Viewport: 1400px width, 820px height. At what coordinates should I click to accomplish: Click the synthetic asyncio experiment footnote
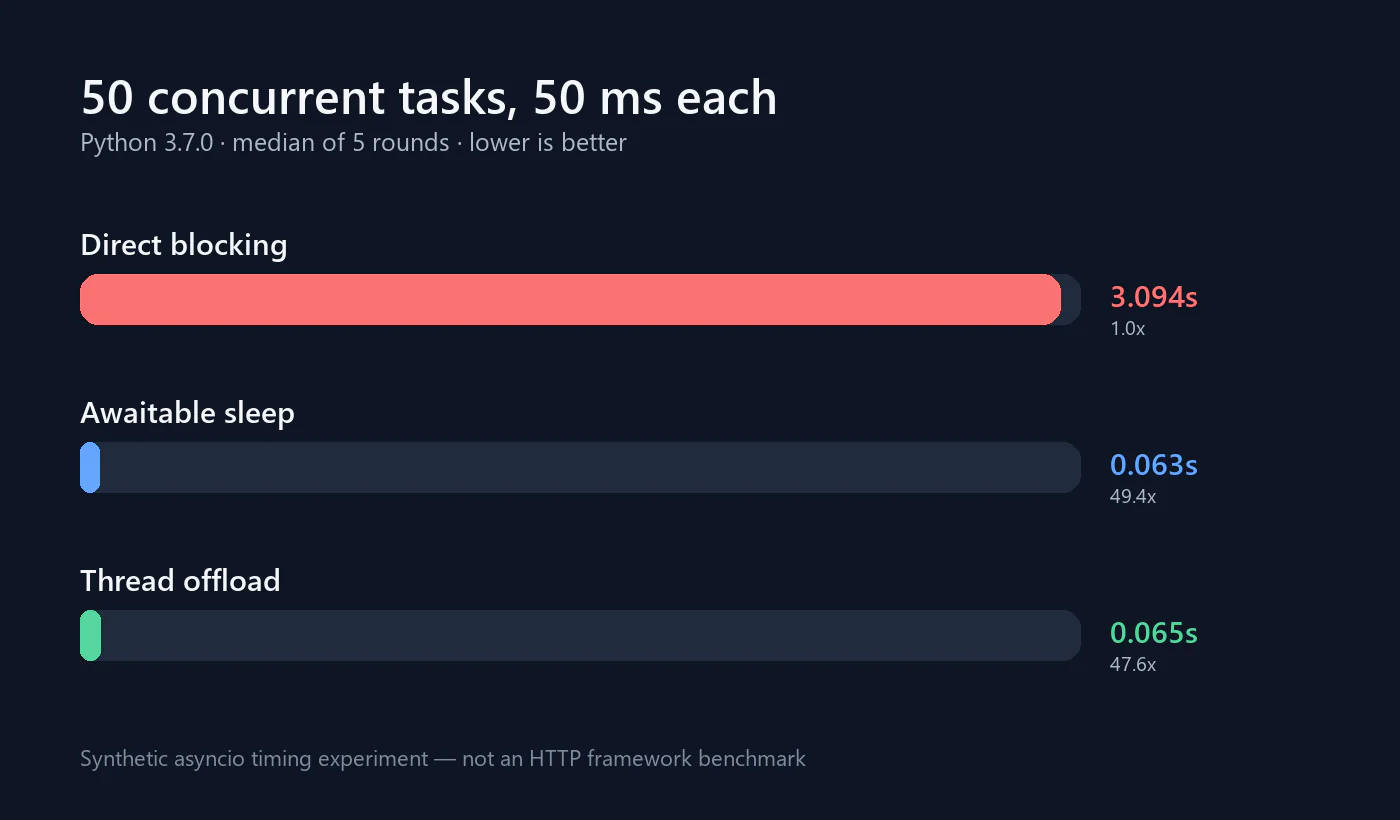[443, 759]
